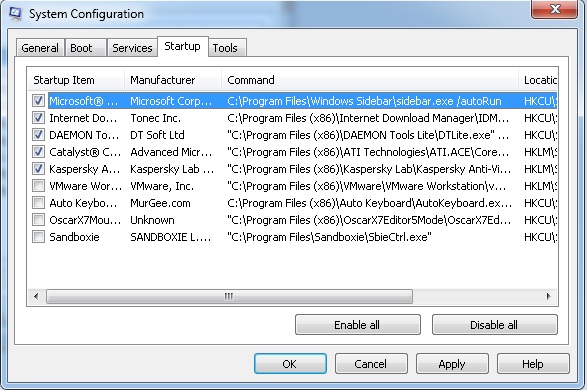The height and width of the screenshot is (390, 587).
Task: Uncheck the Microsoft sidebar startup item
Action: 38,101
